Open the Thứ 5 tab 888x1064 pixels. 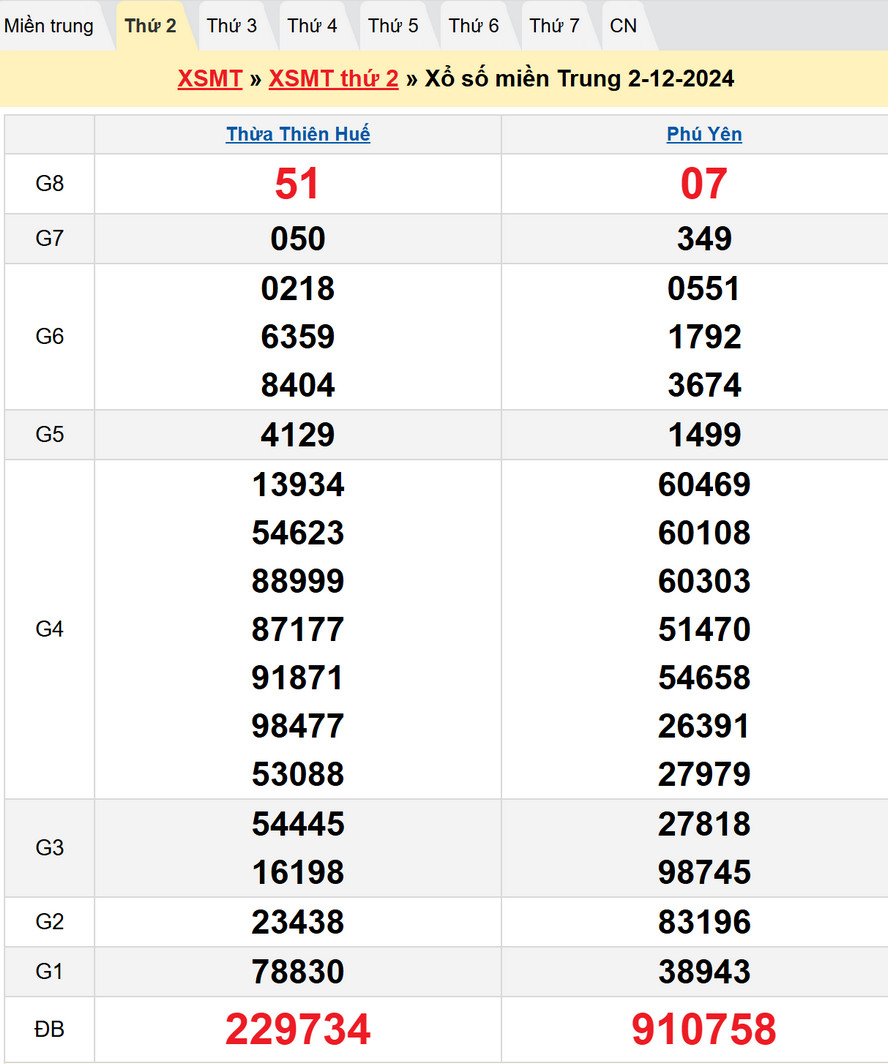click(393, 26)
